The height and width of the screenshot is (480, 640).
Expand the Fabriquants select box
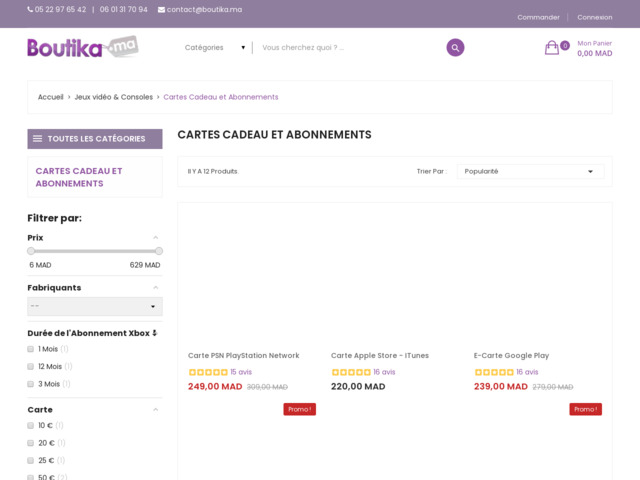click(x=94, y=306)
